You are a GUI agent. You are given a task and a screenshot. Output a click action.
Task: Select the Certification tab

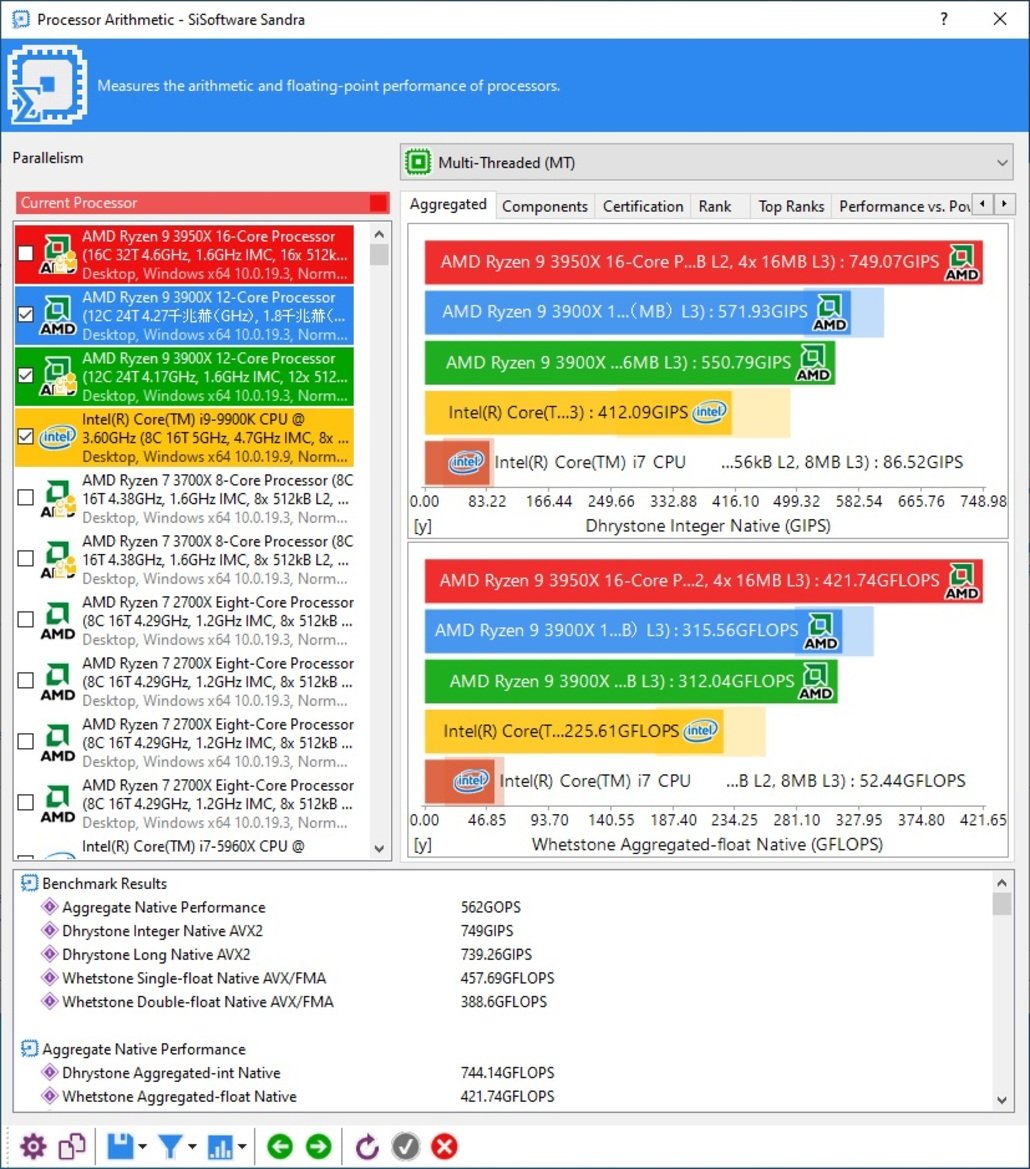(642, 207)
